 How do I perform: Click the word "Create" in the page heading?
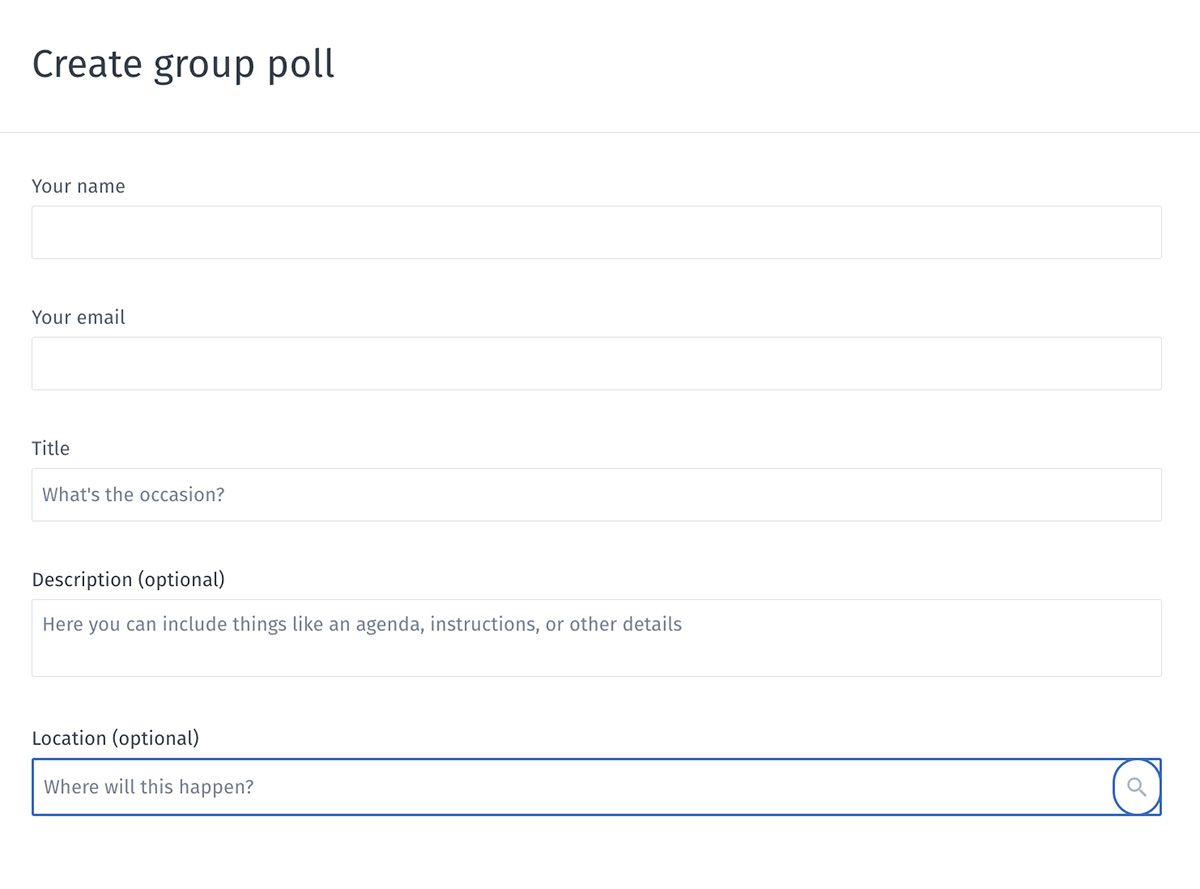pos(87,65)
